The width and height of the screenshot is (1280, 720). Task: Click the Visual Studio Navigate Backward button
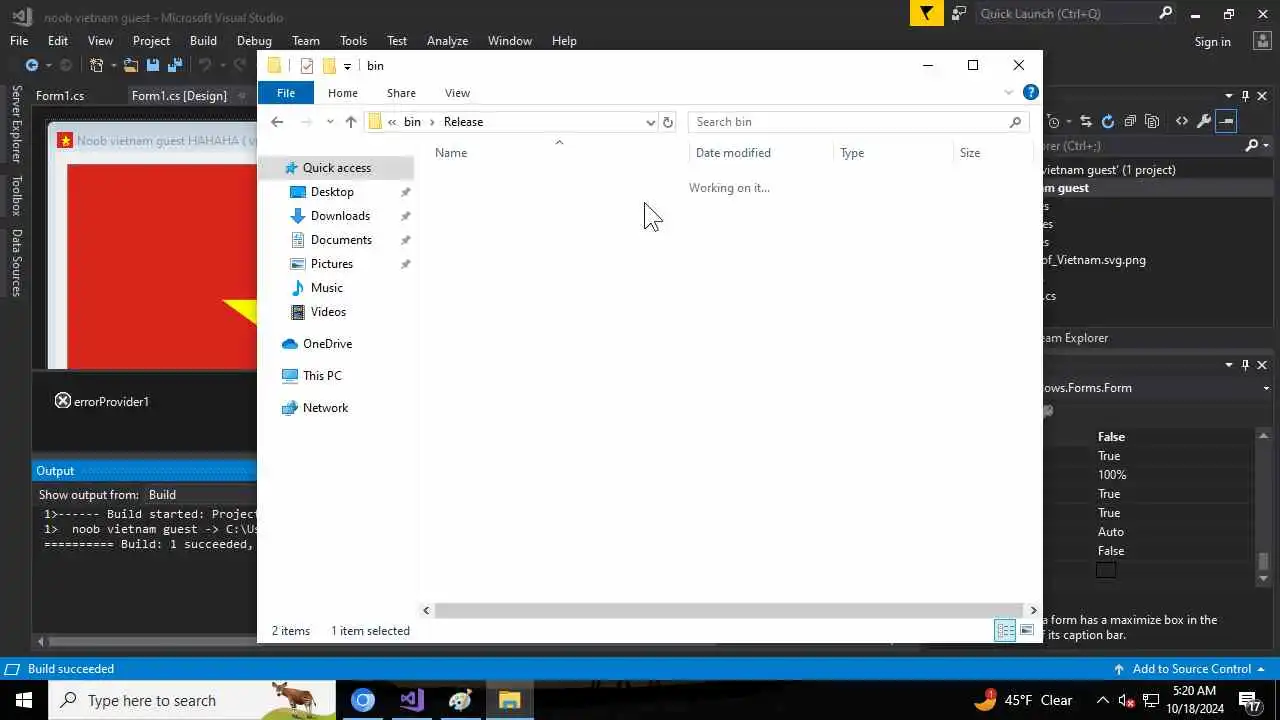(32, 65)
